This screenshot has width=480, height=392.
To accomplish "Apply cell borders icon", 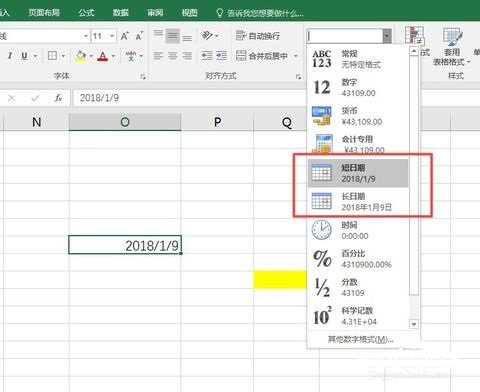I will 52,56.
